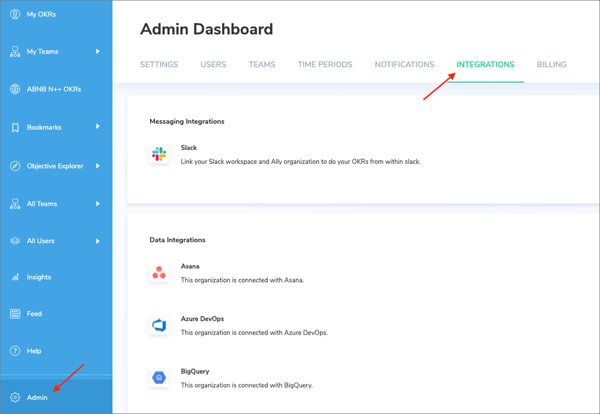Image resolution: width=600 pixels, height=414 pixels.
Task: Click the Admin gear icon
Action: (x=15, y=397)
